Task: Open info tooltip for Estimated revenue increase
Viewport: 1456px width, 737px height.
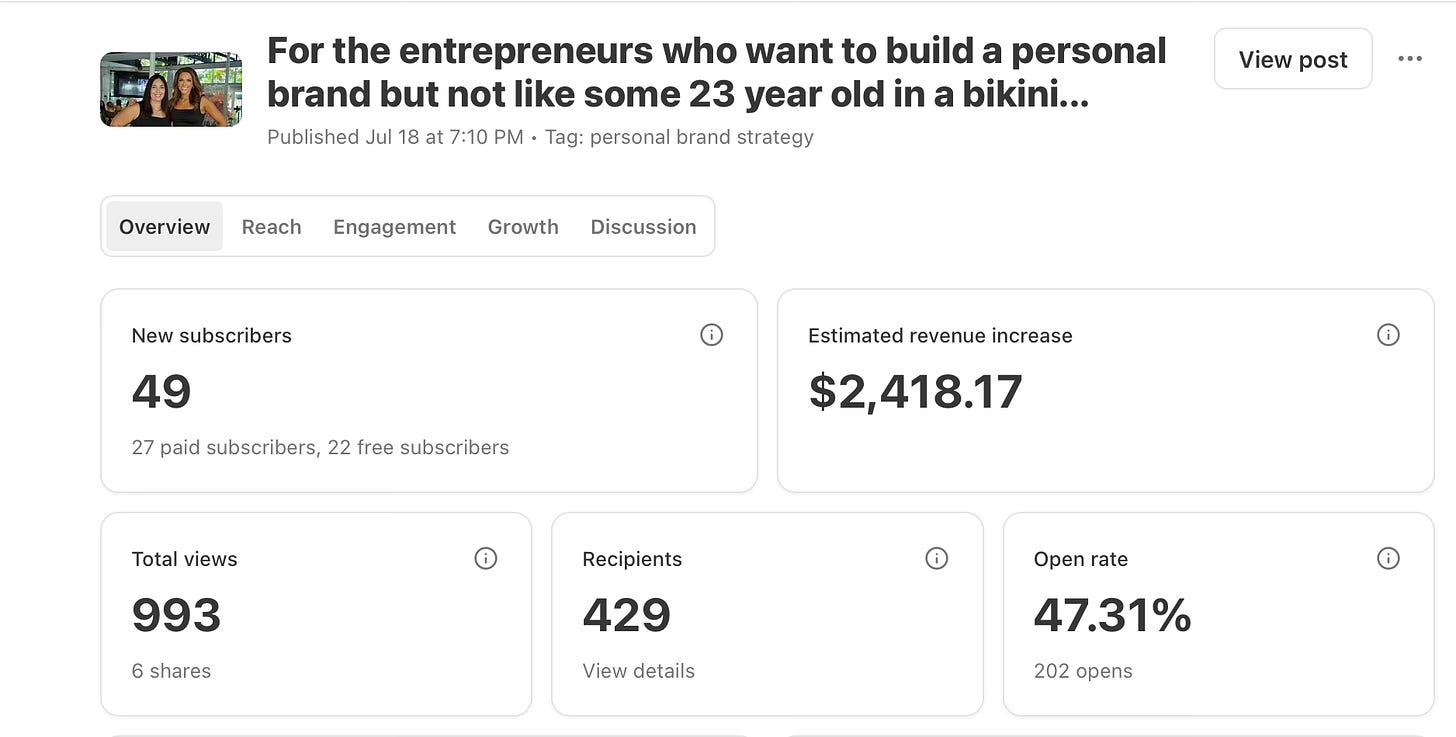Action: 1388,335
